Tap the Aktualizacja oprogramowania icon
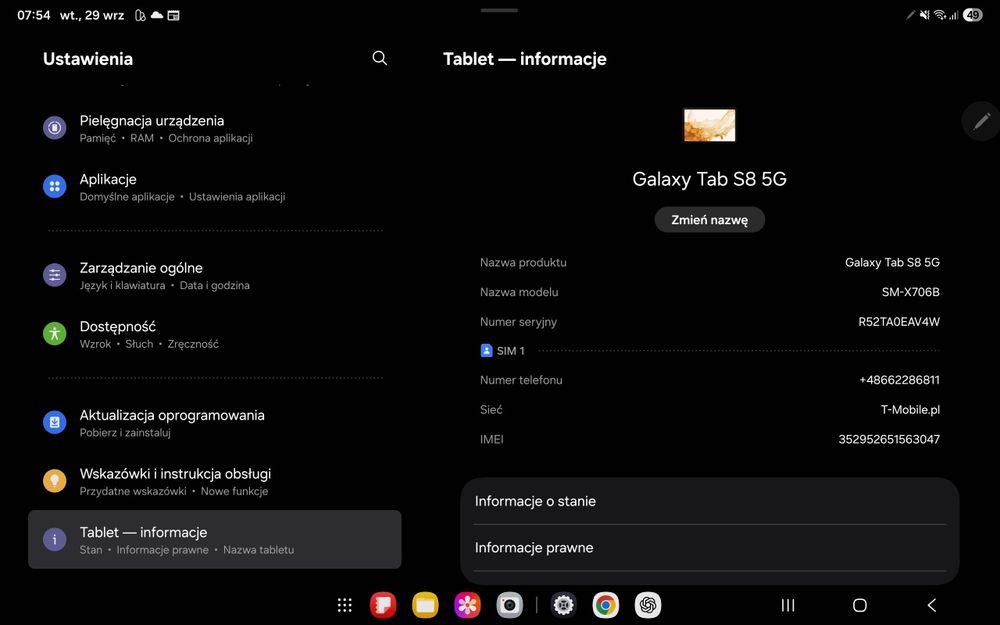Image resolution: width=1000 pixels, height=625 pixels. click(x=54, y=422)
